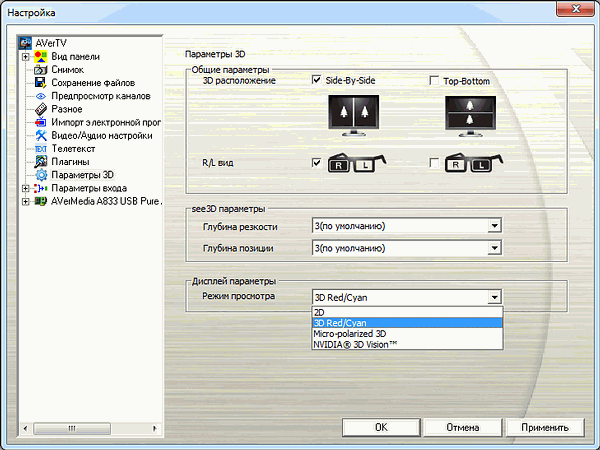
Task: Open the Глубина резкости dropdown arrow
Action: coord(494,226)
